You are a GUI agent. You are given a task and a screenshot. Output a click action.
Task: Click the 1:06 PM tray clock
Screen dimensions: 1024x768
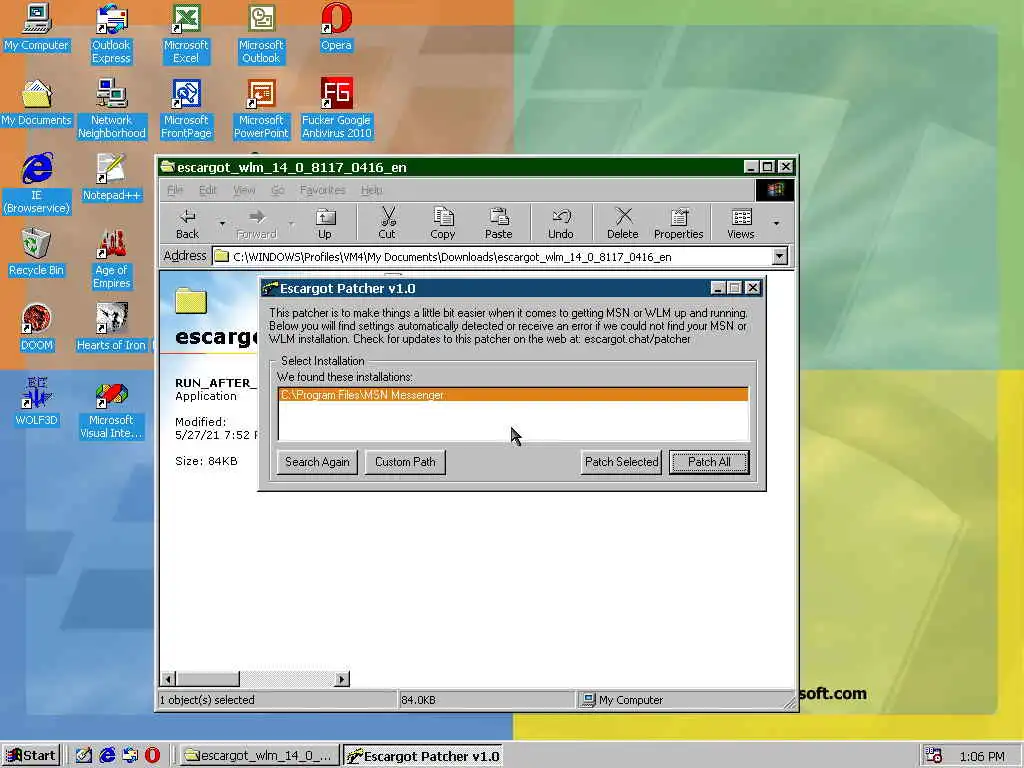[982, 756]
